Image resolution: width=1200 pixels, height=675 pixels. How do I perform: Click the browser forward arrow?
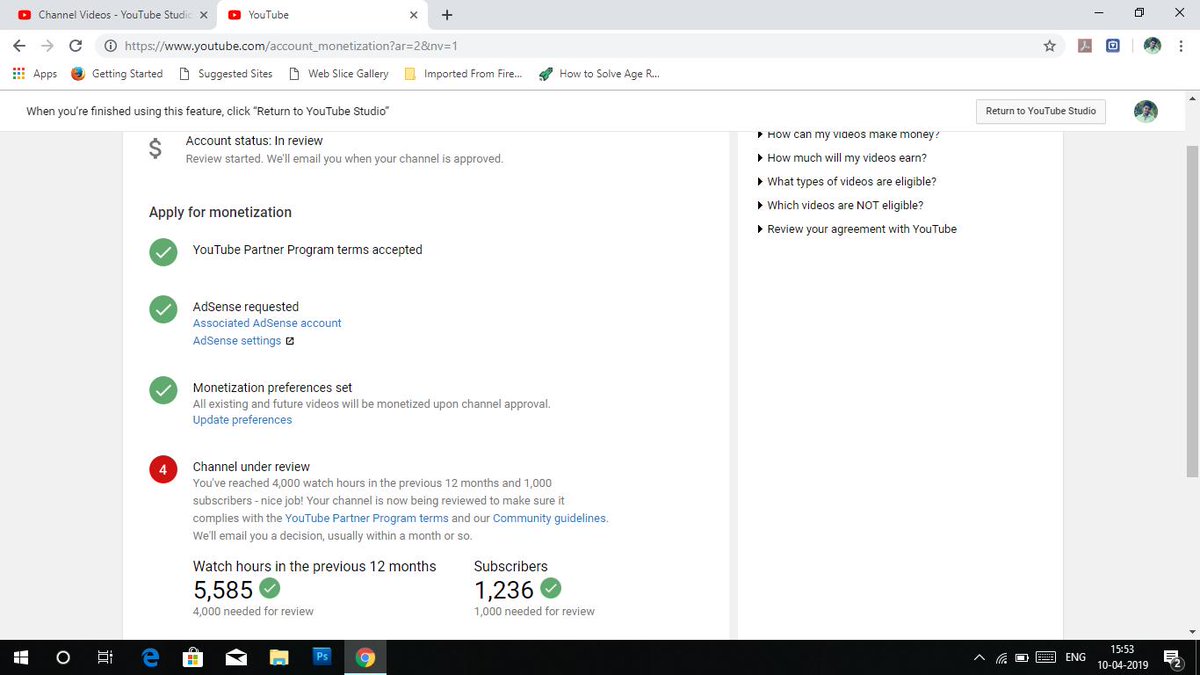point(47,45)
